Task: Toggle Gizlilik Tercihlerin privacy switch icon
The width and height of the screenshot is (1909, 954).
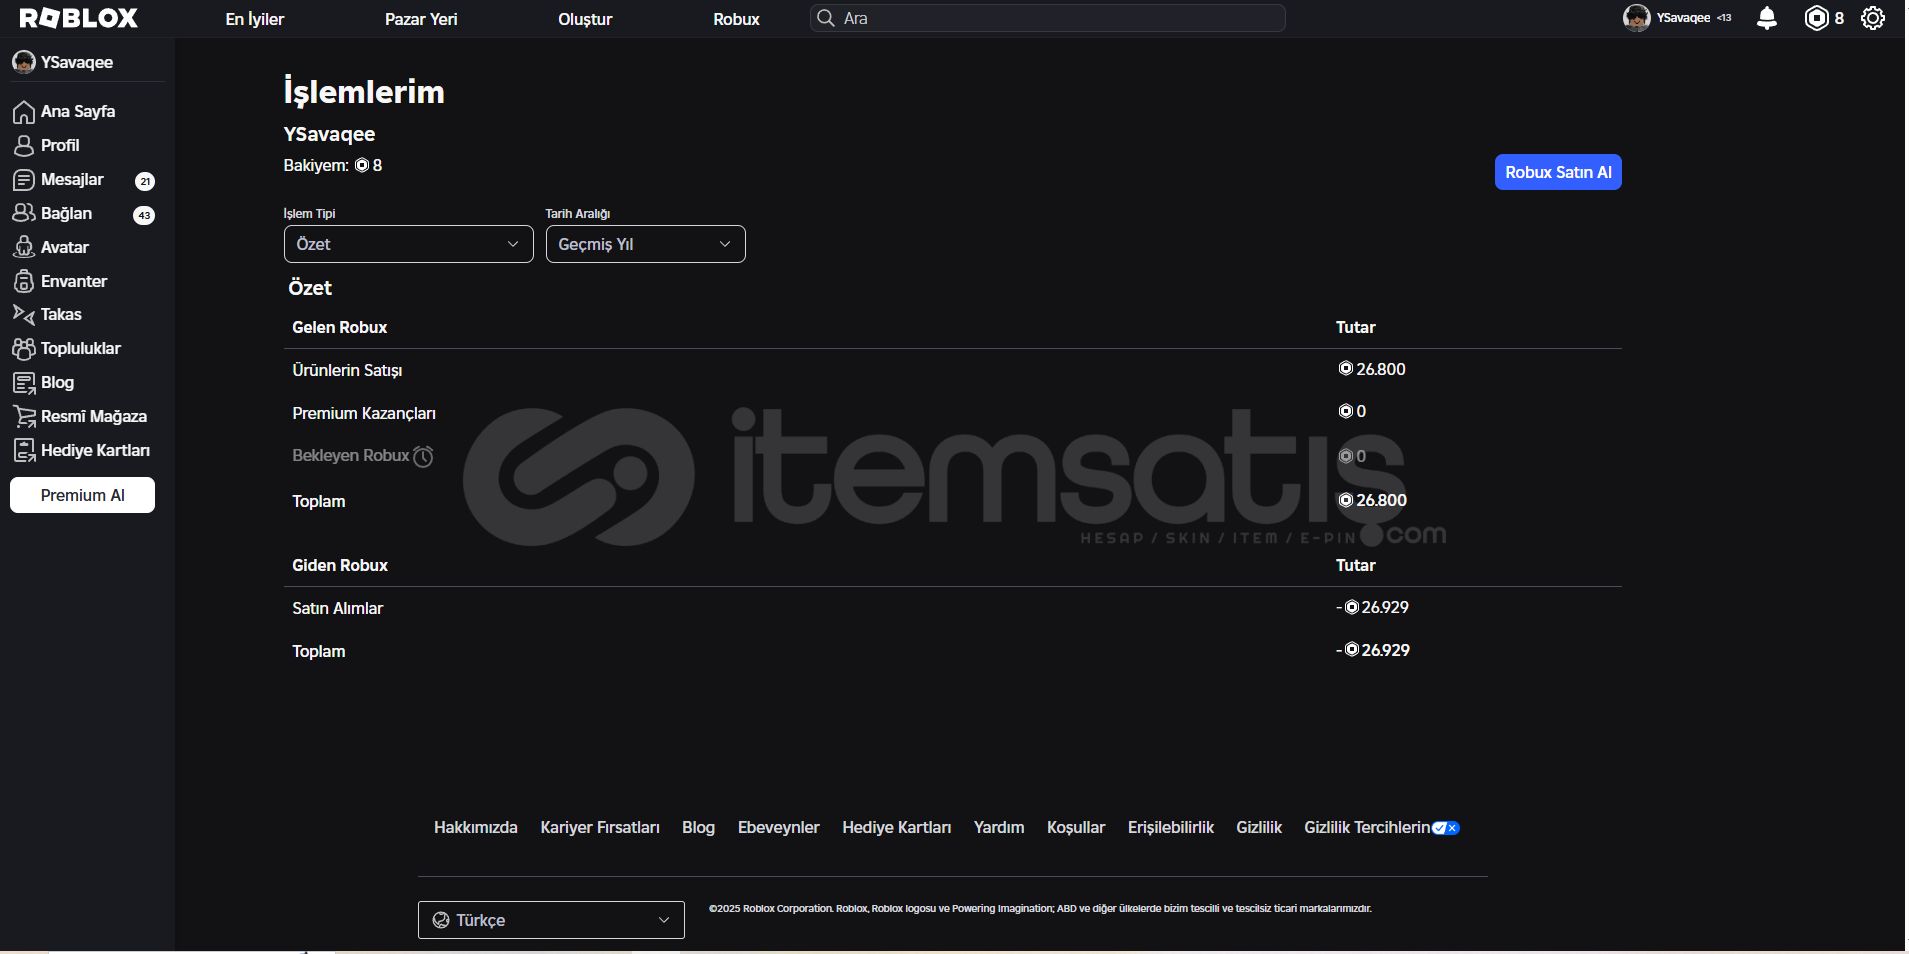Action: pos(1446,828)
